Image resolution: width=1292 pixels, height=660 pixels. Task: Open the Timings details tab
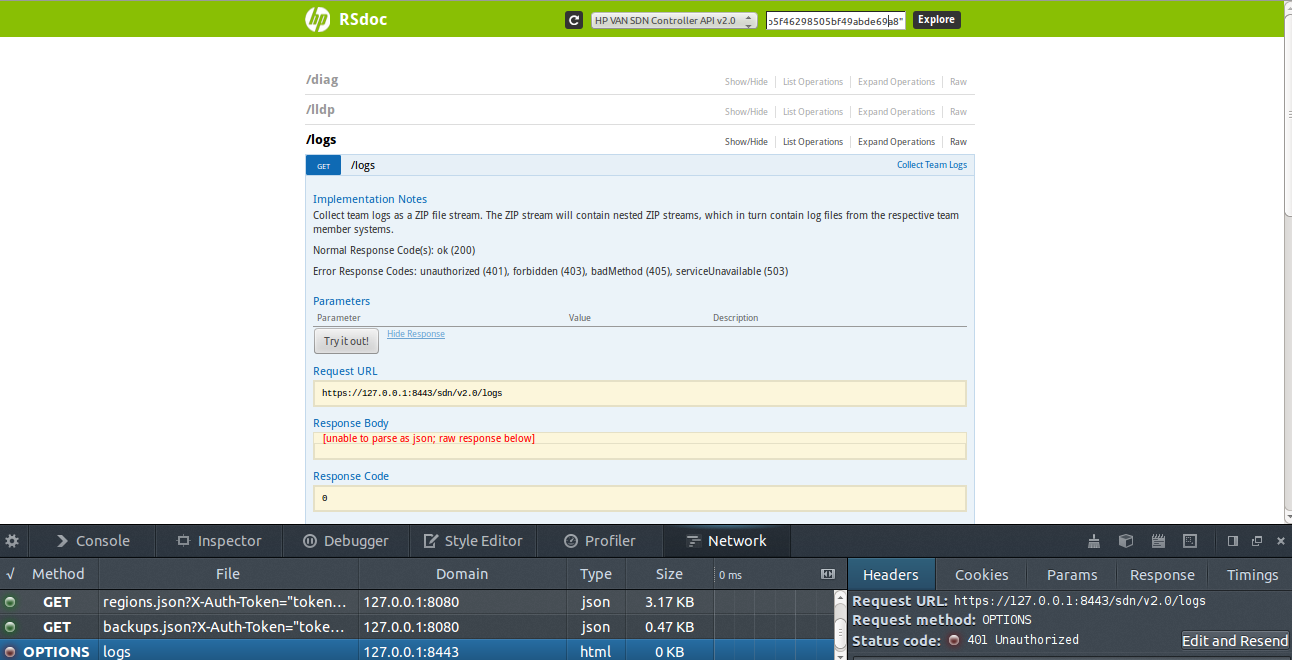click(1252, 575)
